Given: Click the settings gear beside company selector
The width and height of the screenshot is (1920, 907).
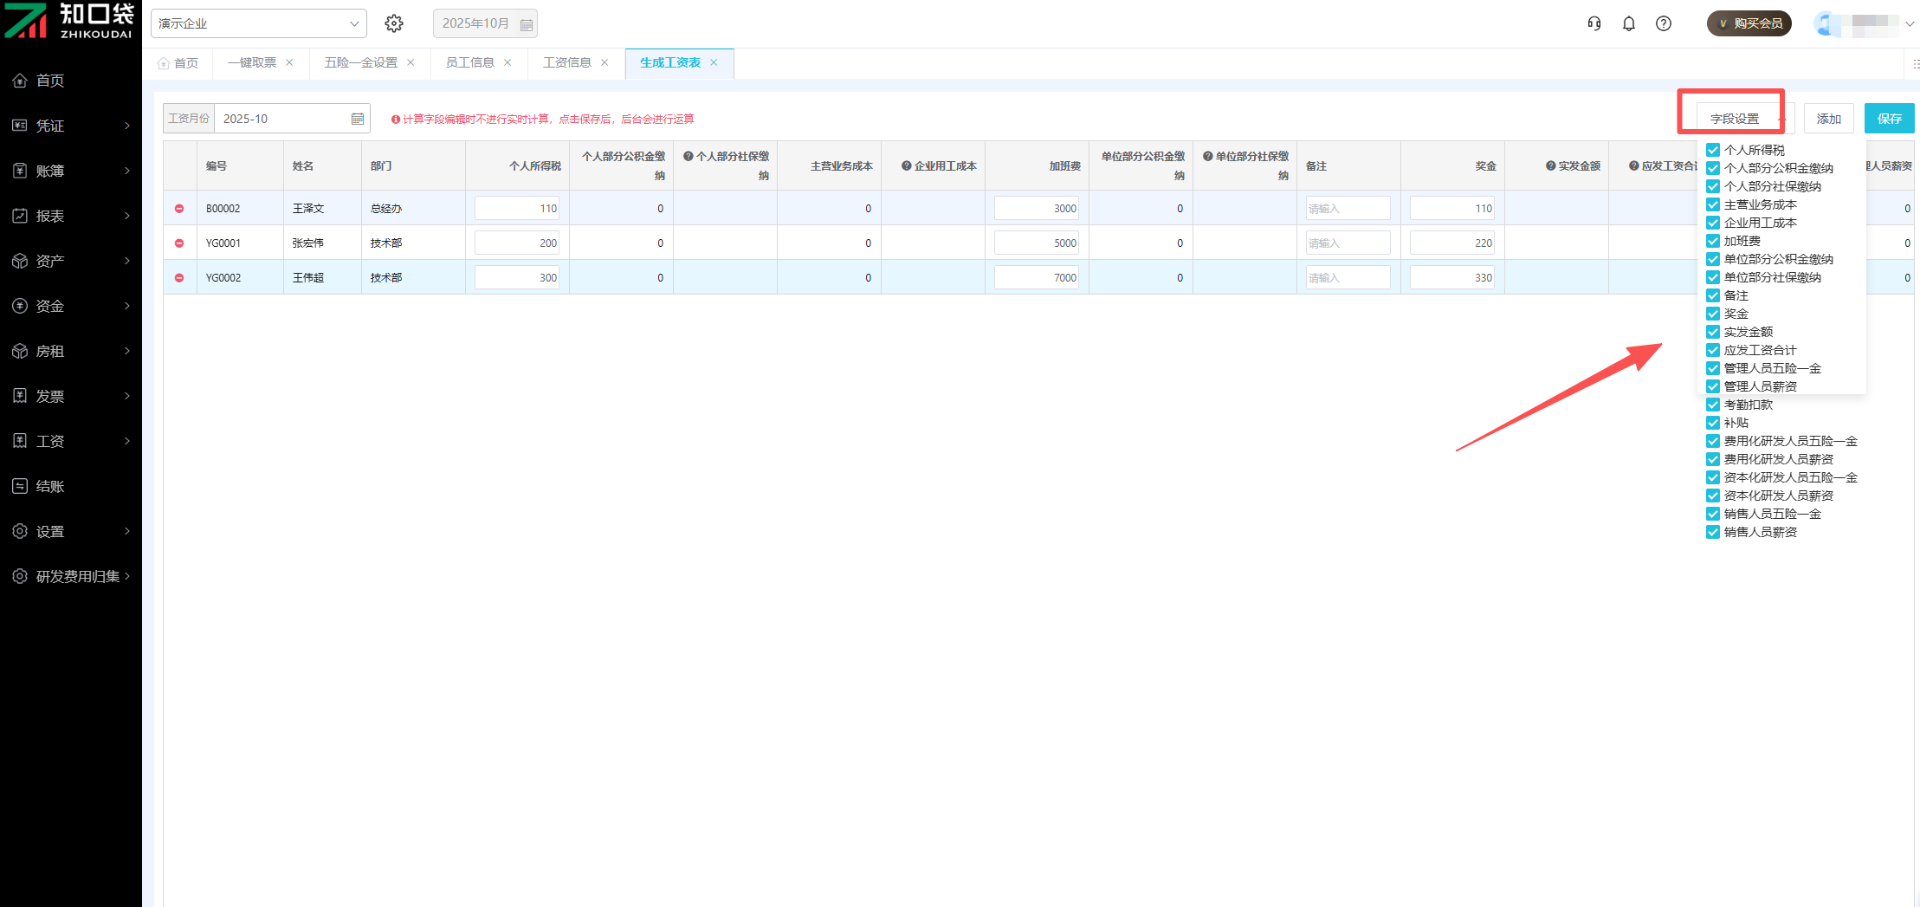Looking at the screenshot, I should (394, 23).
